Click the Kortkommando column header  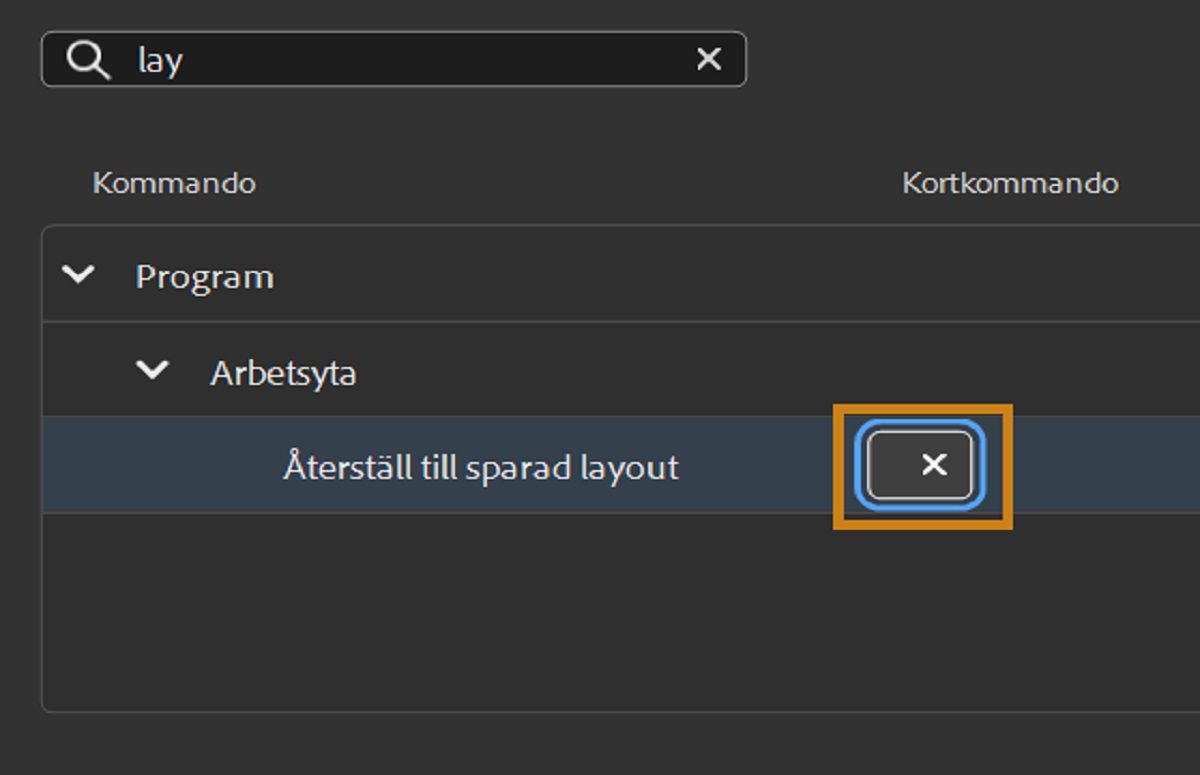click(1010, 184)
